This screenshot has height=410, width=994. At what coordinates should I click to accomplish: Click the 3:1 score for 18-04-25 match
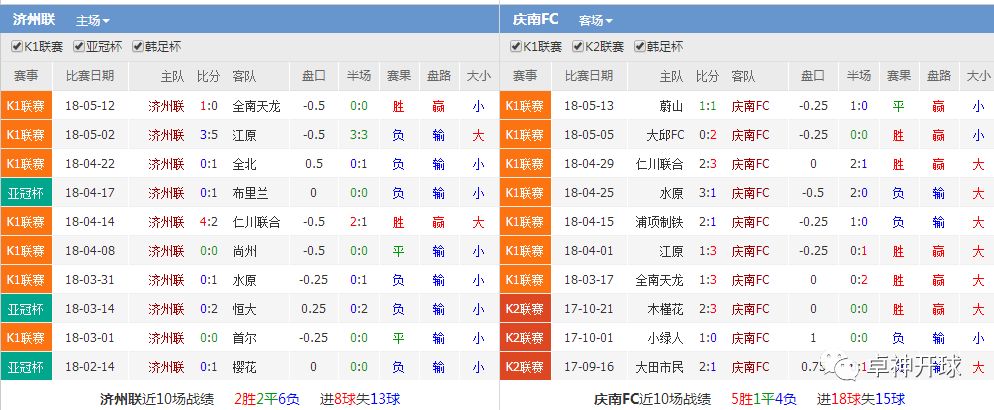pos(707,193)
